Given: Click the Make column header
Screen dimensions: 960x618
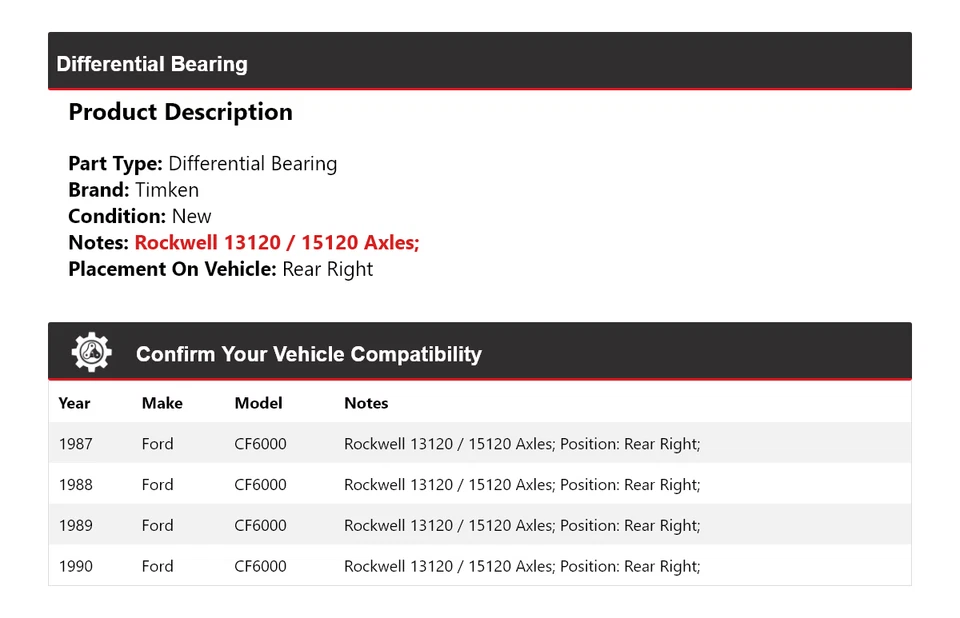Looking at the screenshot, I should pyautogui.click(x=162, y=403).
